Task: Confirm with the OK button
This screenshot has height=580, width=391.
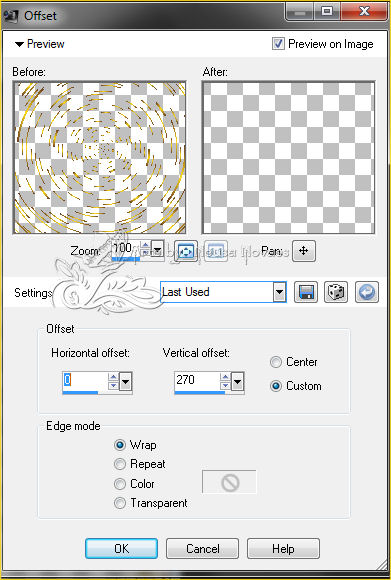Action: coord(121,548)
